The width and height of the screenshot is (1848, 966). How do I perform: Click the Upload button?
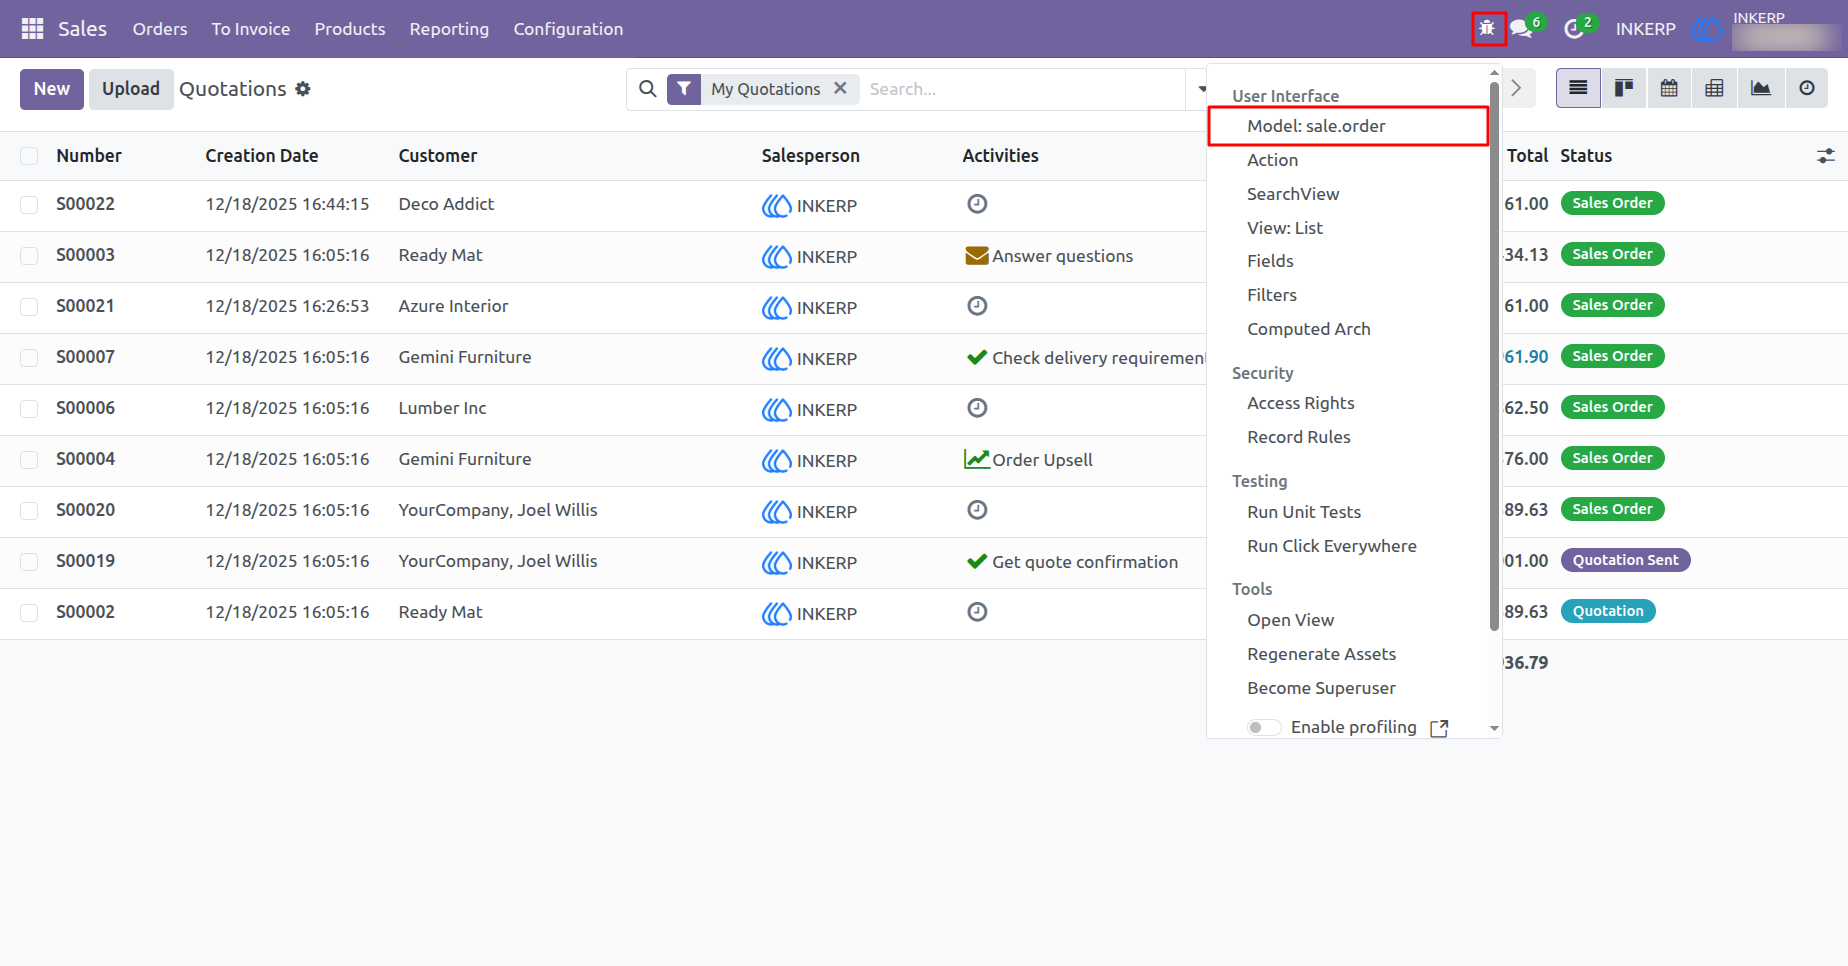[x=131, y=89]
